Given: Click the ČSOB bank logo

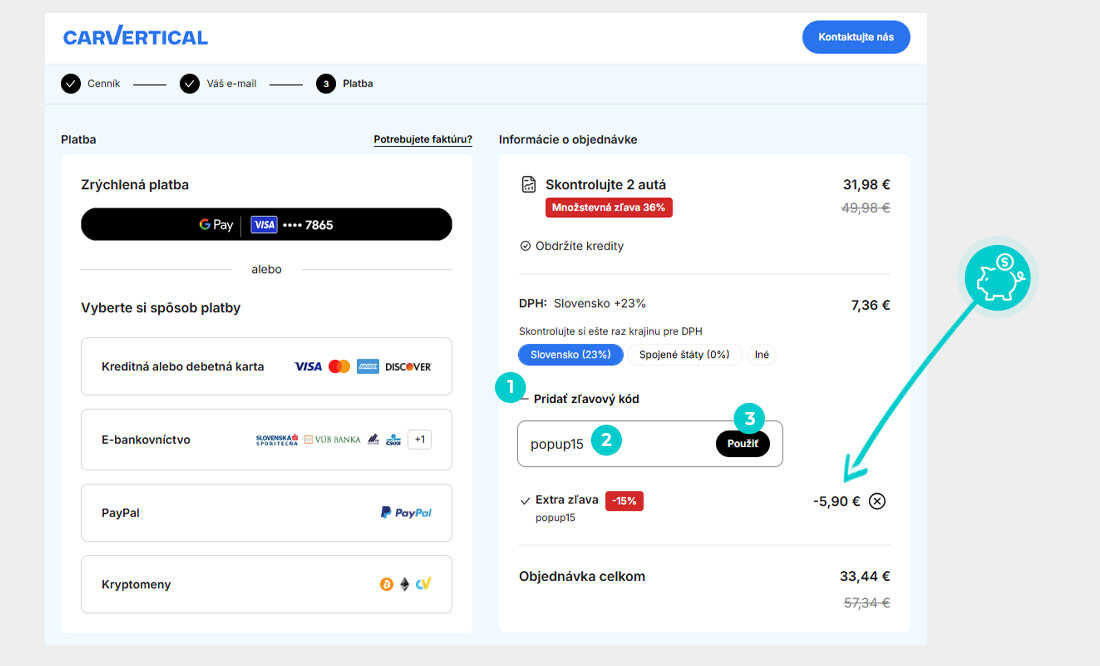Looking at the screenshot, I should (x=394, y=440).
